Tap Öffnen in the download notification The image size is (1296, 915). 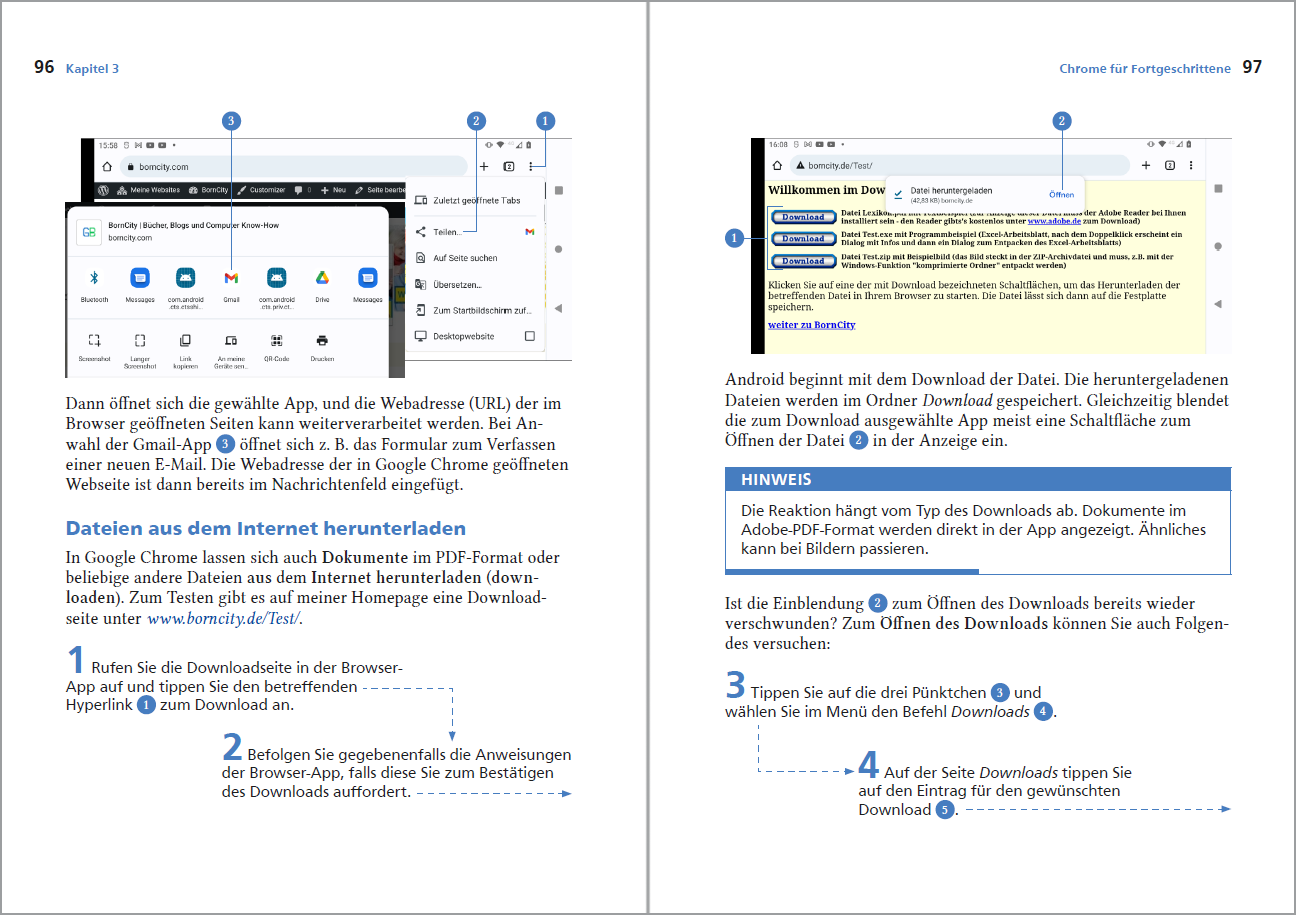click(1061, 194)
